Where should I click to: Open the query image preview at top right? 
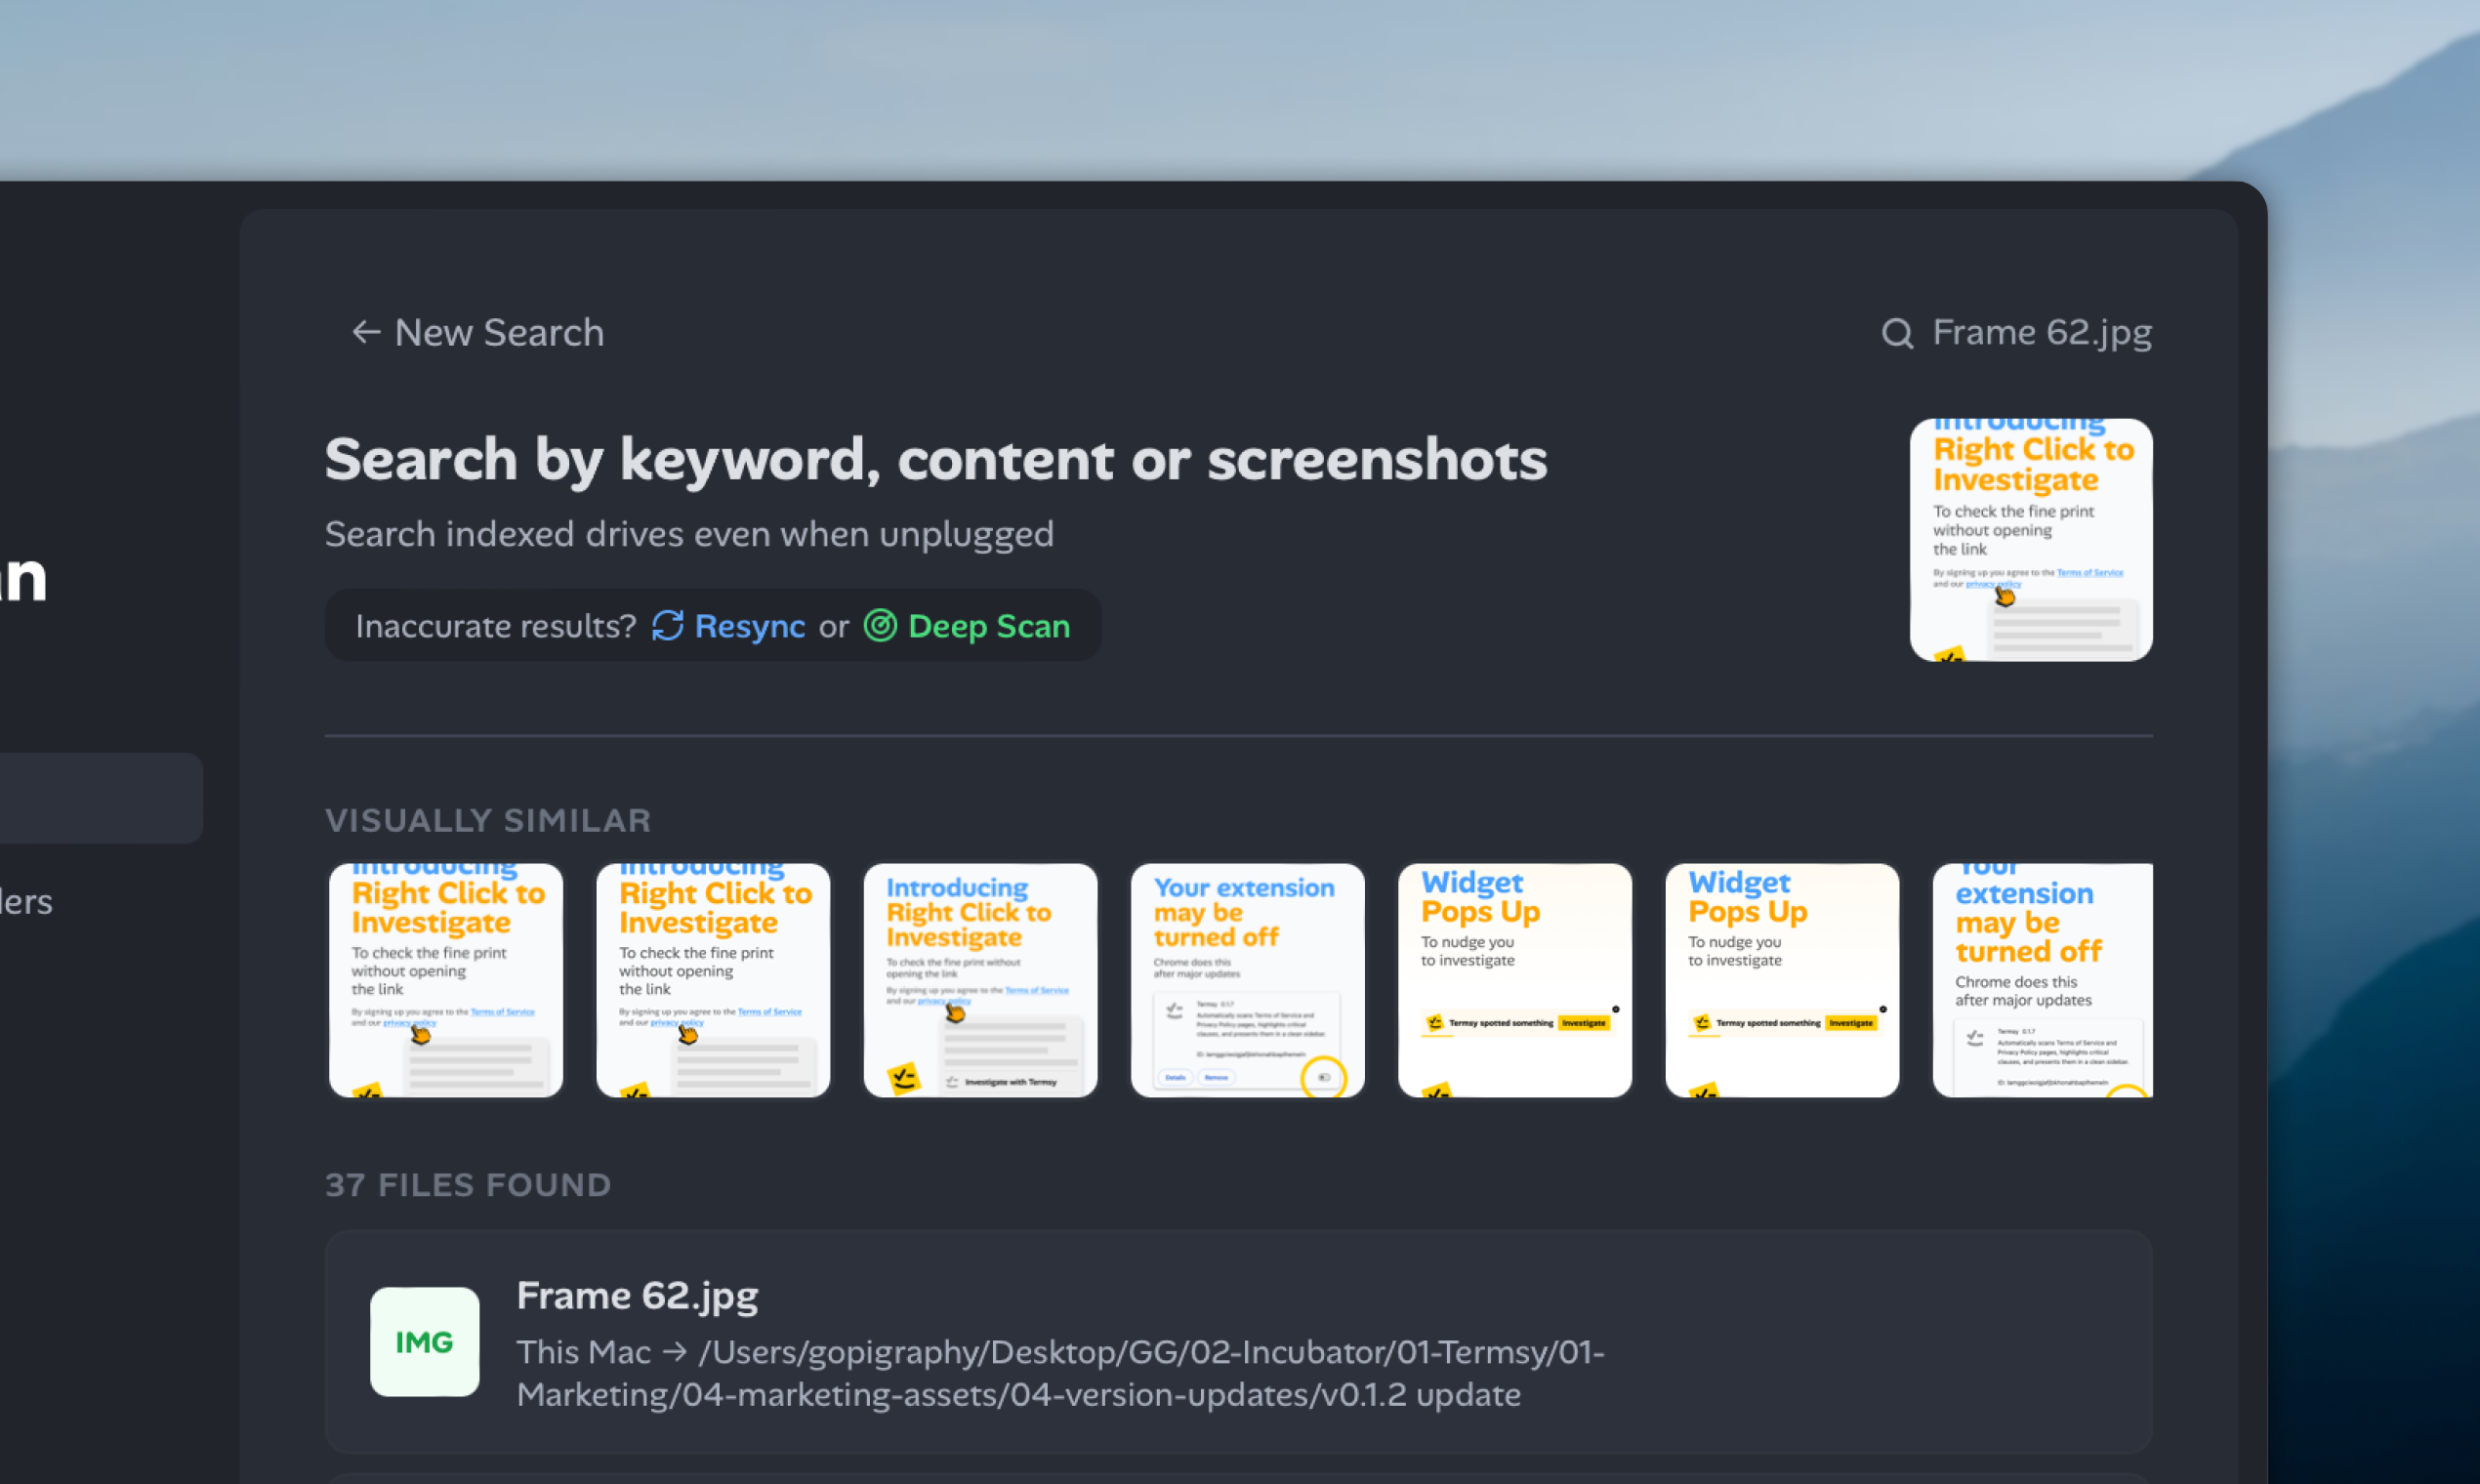point(2031,539)
